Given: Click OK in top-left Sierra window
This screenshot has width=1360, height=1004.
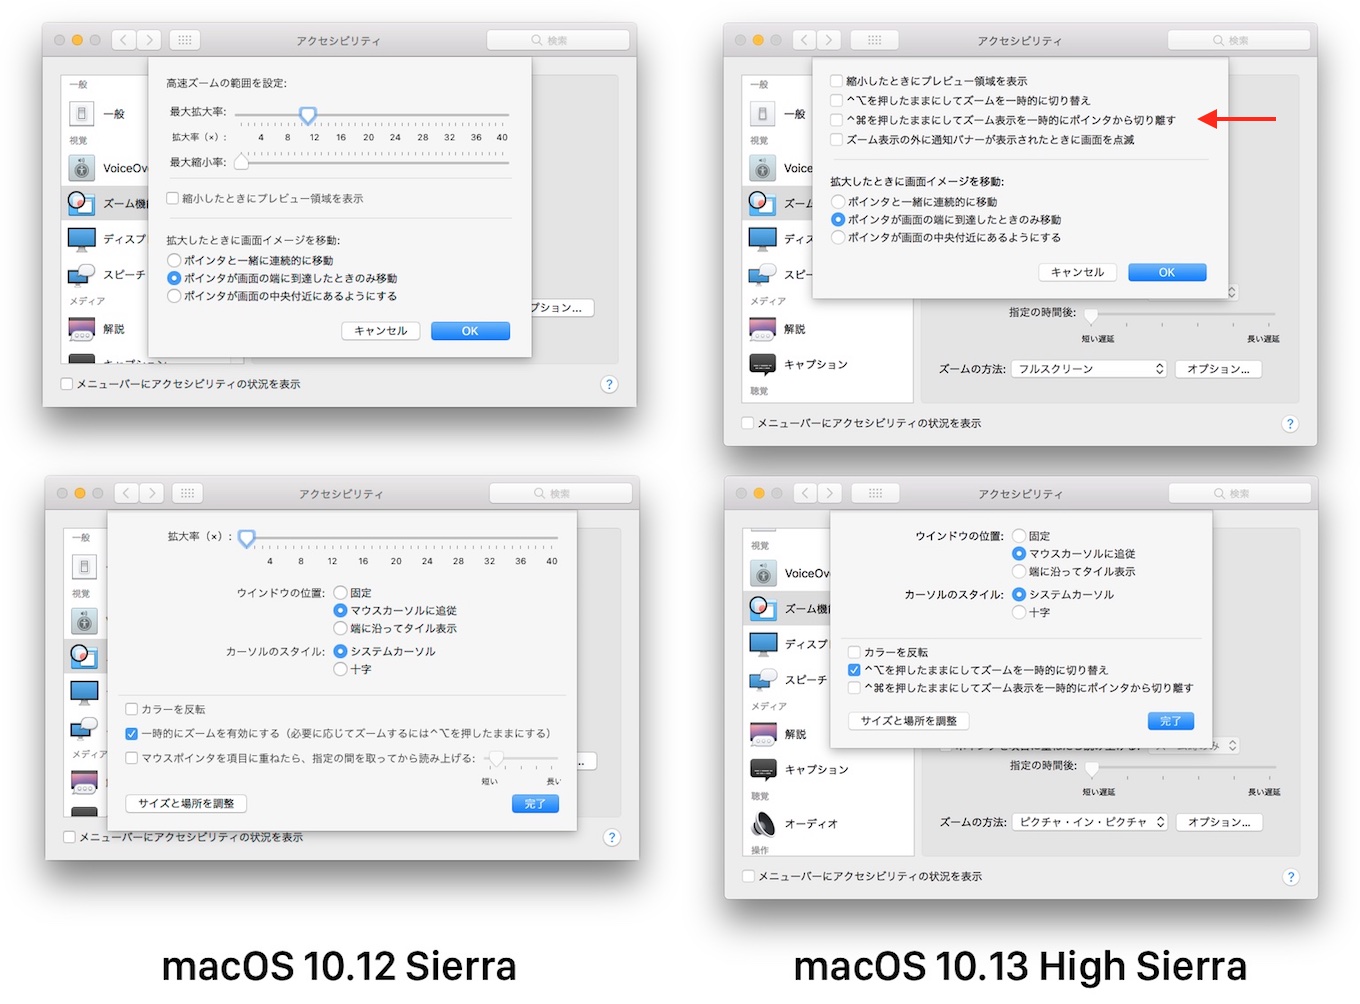Looking at the screenshot, I should coord(470,331).
